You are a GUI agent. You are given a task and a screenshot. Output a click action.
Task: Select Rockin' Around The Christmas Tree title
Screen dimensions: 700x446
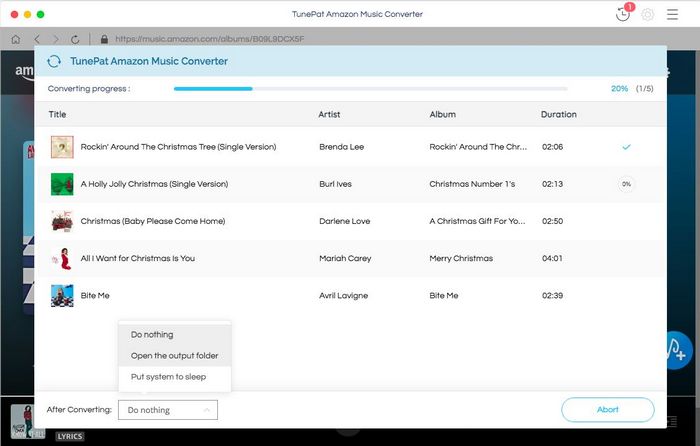click(178, 147)
